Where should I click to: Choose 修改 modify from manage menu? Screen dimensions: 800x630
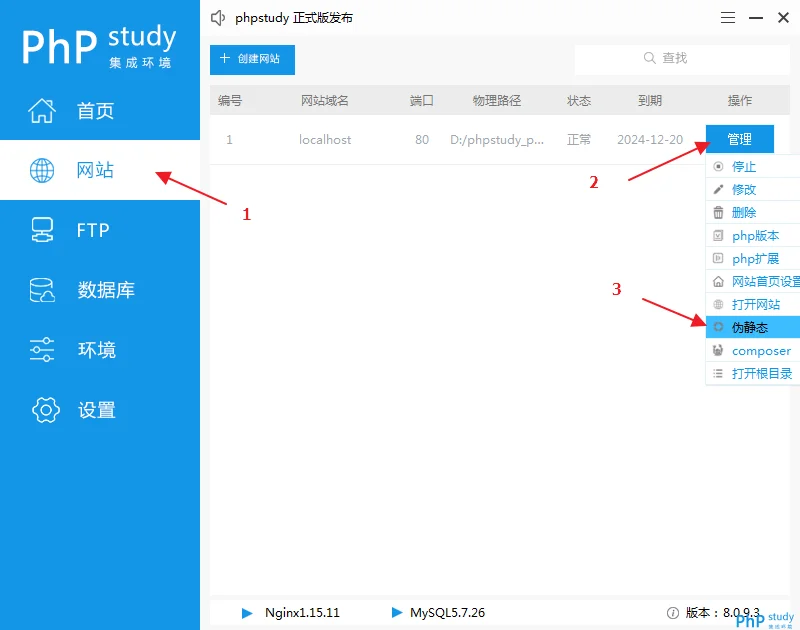753,190
